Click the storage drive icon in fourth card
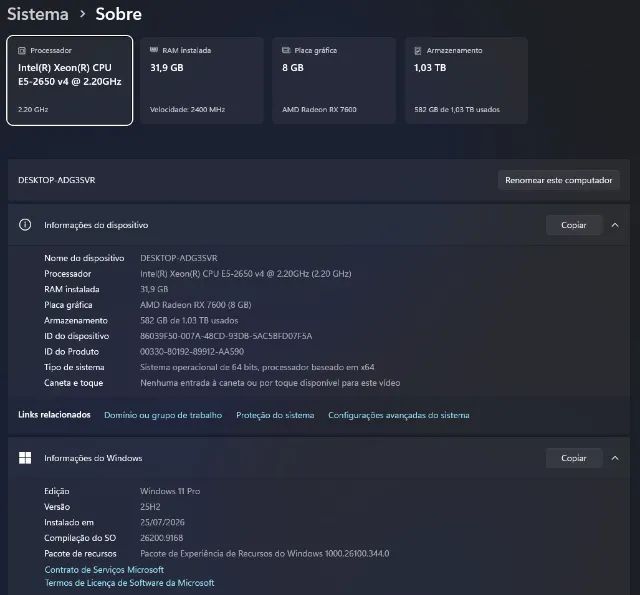 [x=418, y=51]
